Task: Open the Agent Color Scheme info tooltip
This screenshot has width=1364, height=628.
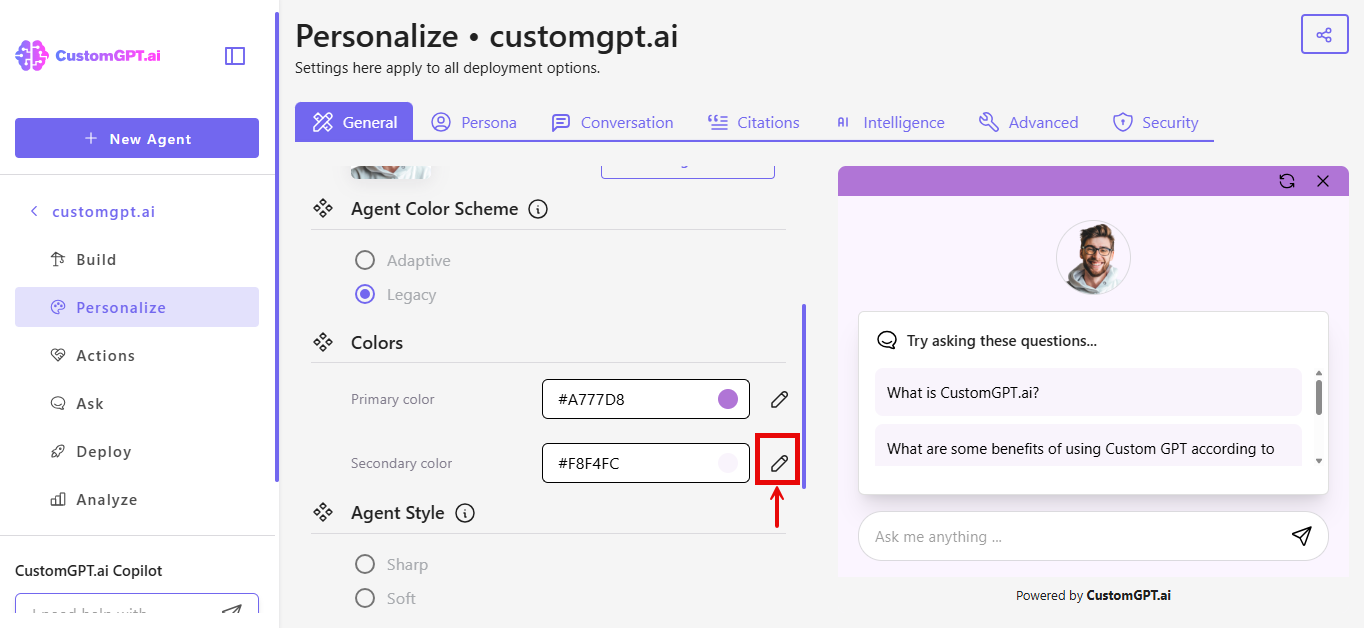Action: point(538,209)
